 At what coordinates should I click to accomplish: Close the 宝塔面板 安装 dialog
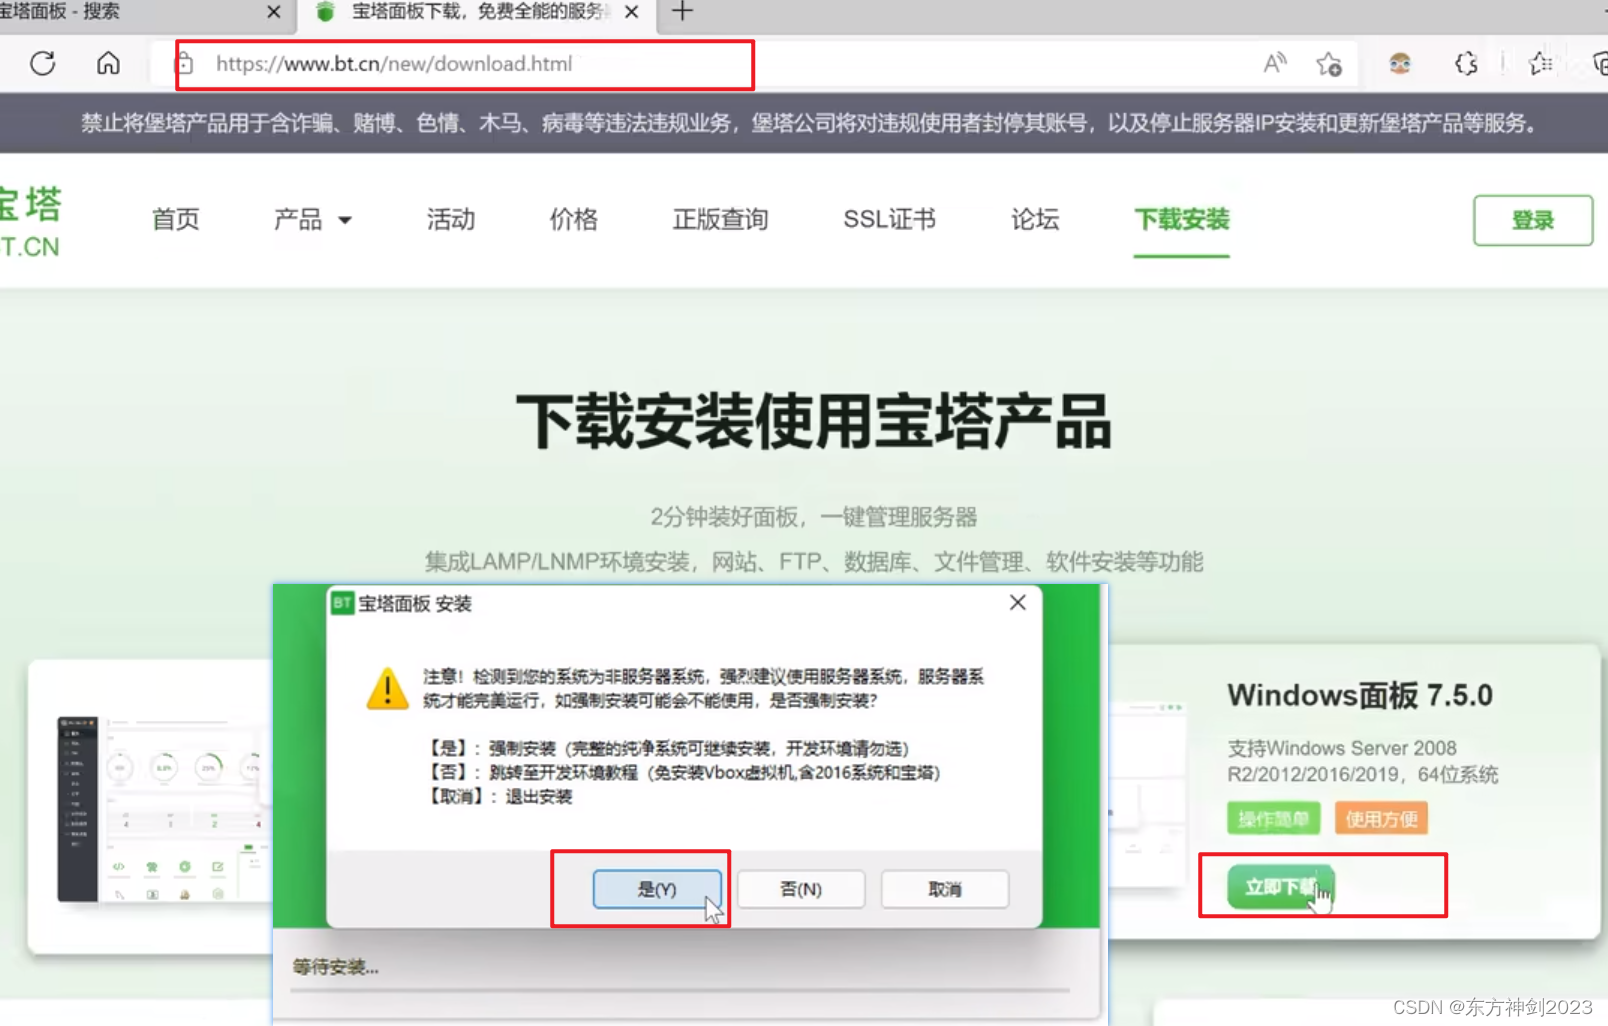(x=1018, y=602)
